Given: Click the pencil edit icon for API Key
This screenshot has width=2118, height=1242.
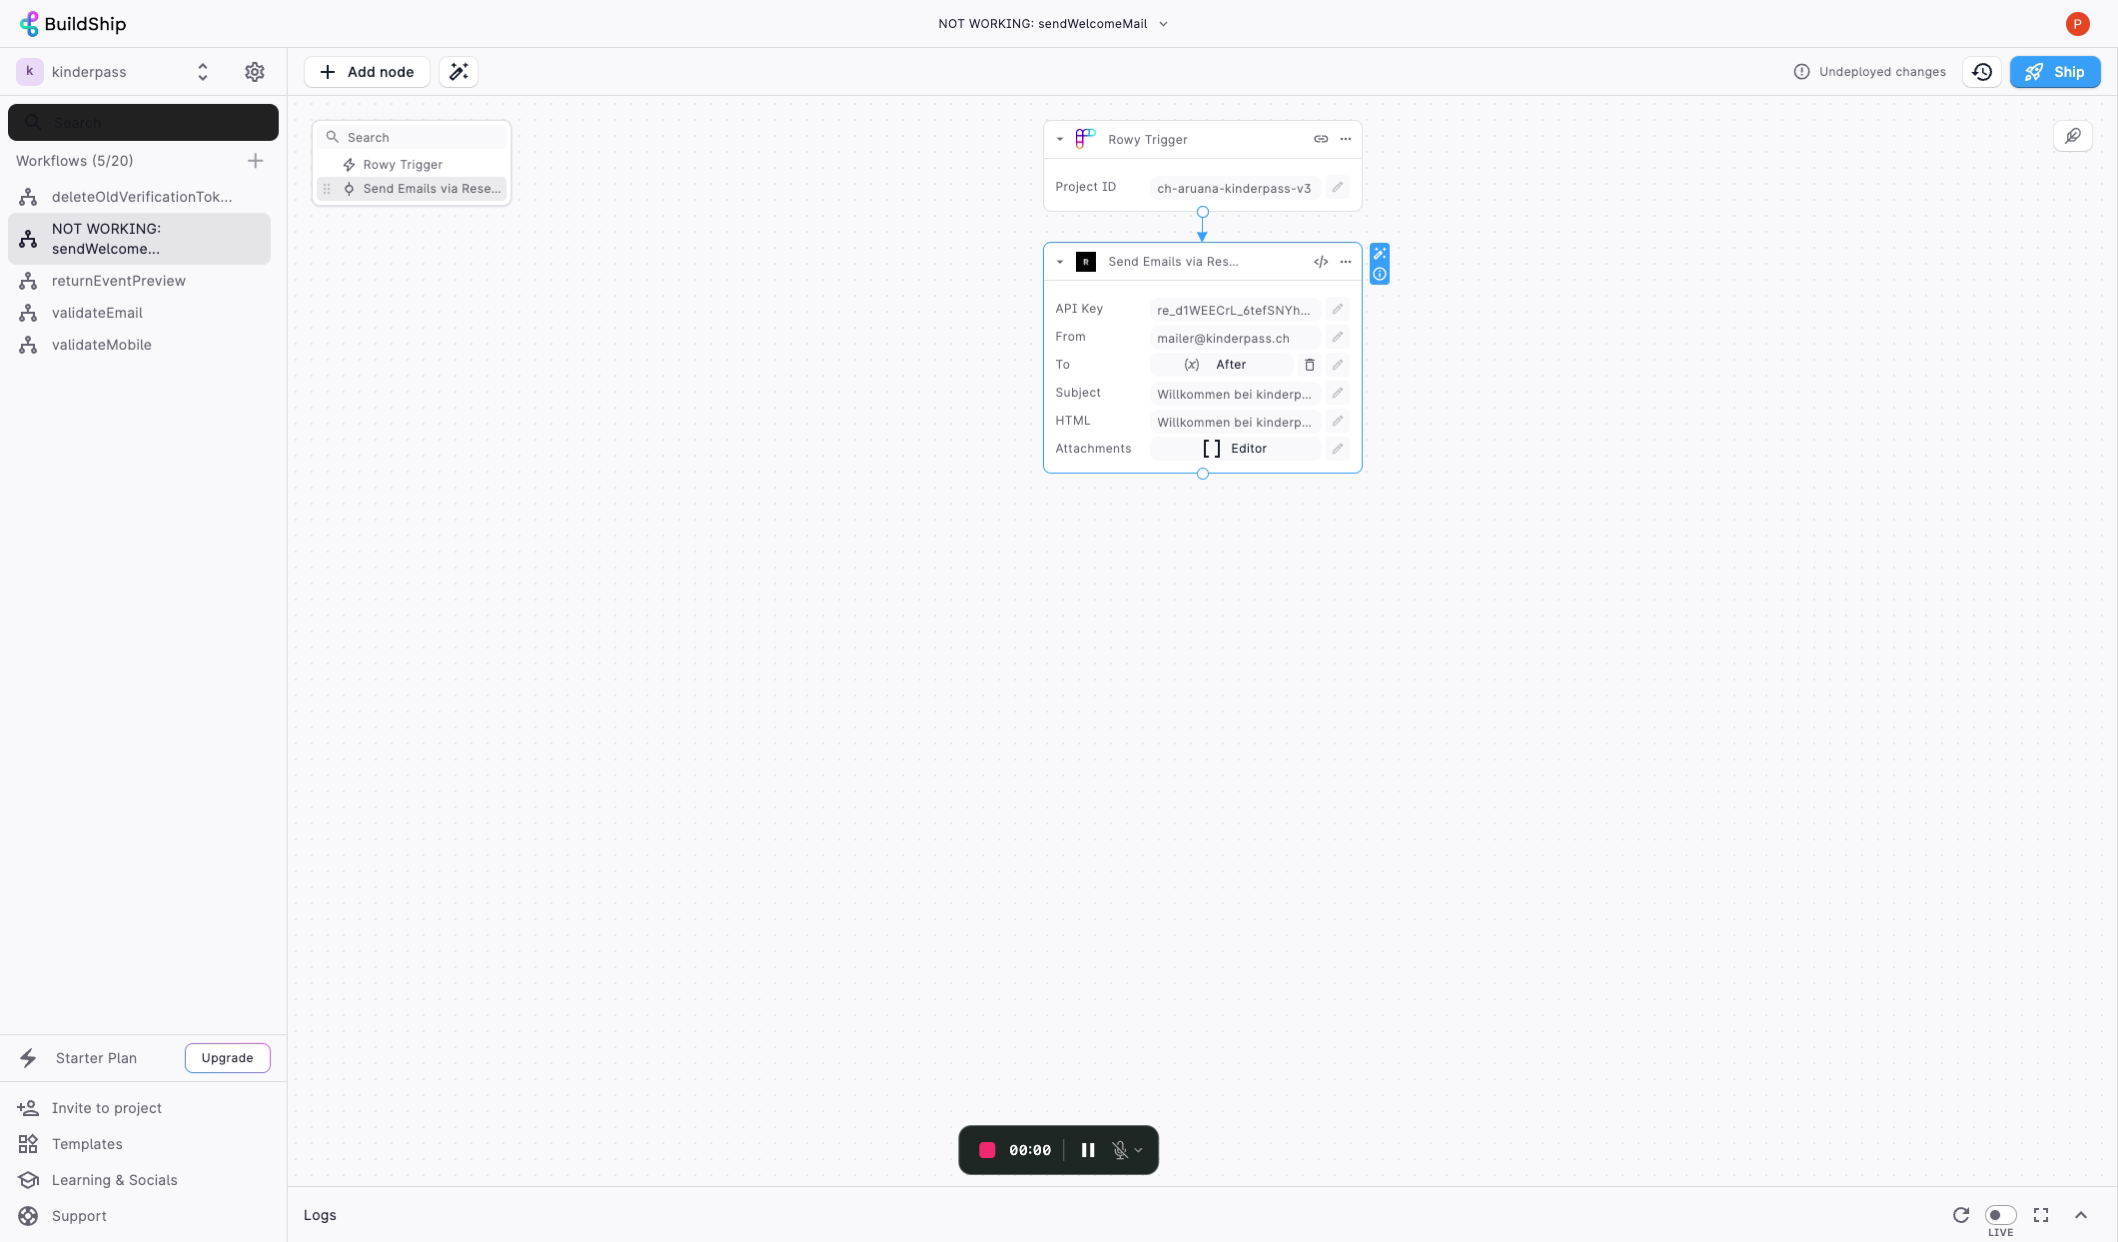Looking at the screenshot, I should click(x=1337, y=309).
